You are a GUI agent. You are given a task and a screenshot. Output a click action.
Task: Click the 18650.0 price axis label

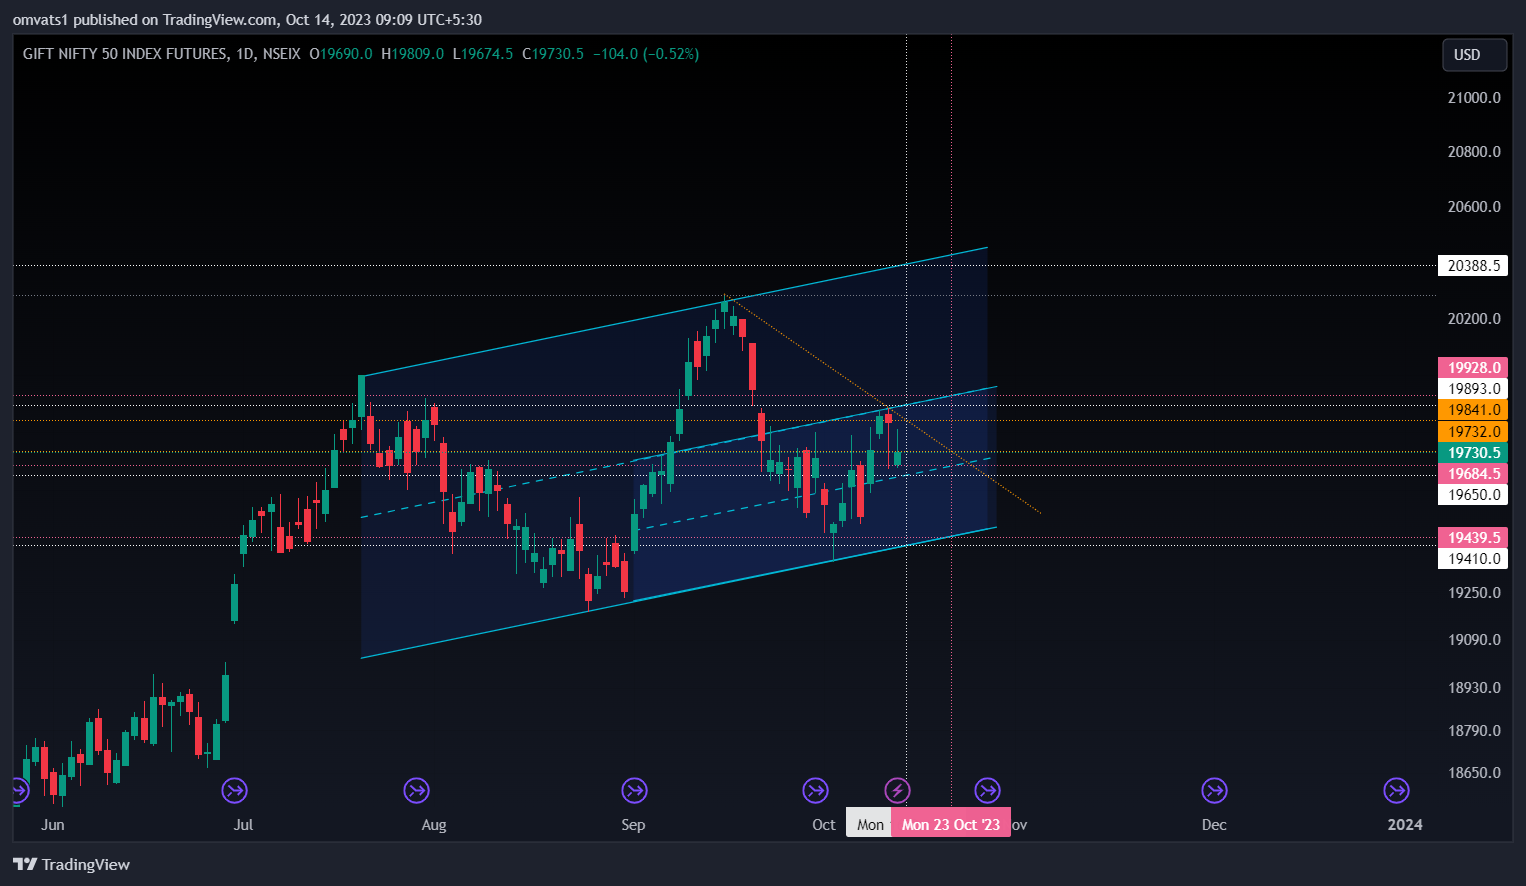1474,773
